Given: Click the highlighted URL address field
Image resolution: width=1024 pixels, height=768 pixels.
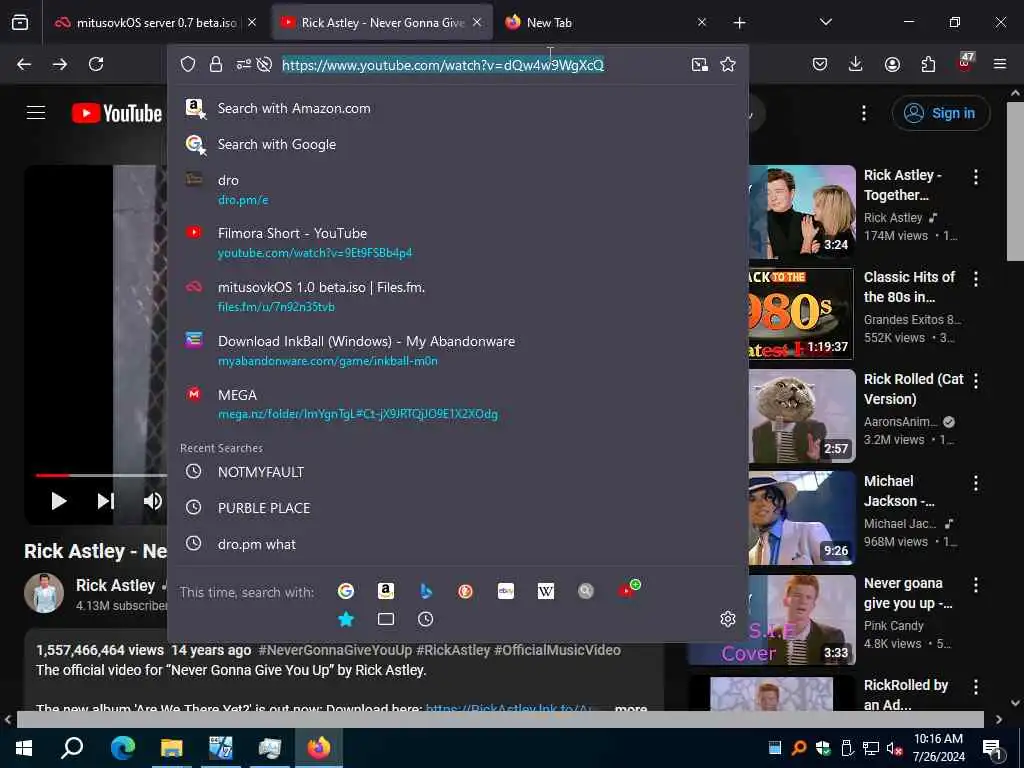Looking at the screenshot, I should pos(443,65).
